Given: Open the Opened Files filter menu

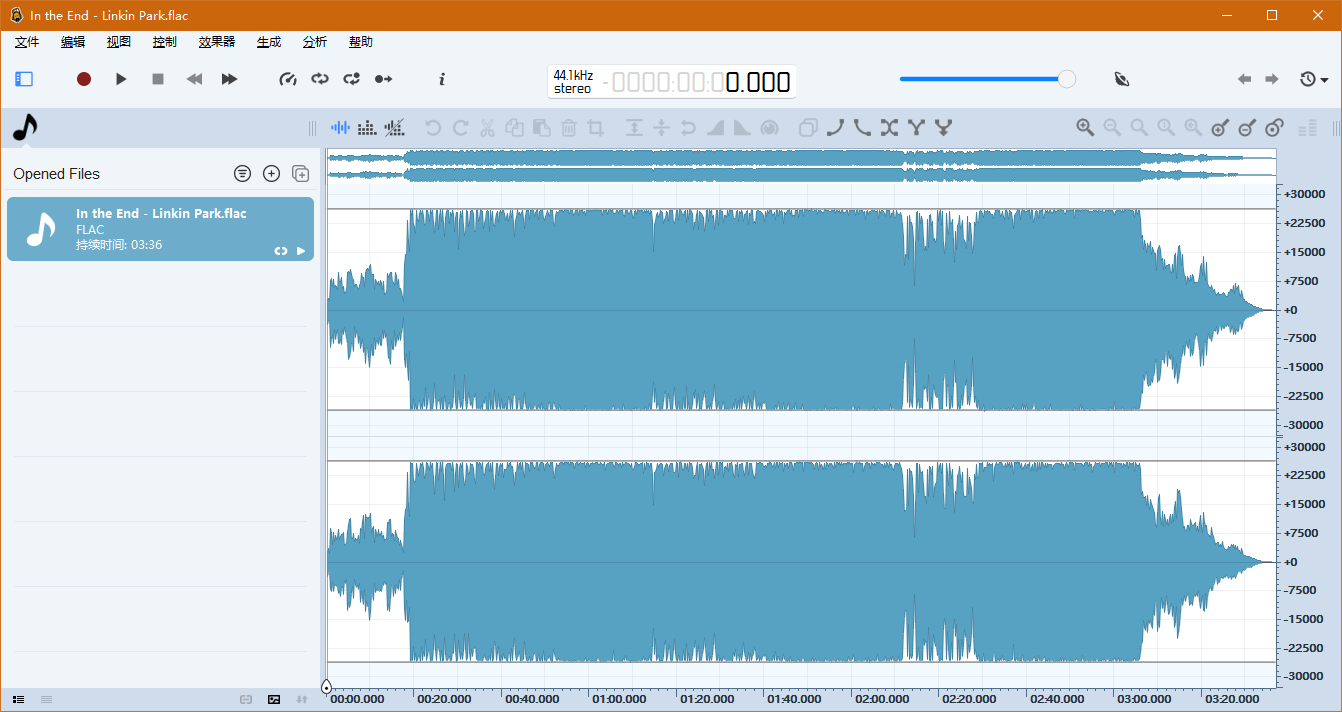Looking at the screenshot, I should click(242, 173).
